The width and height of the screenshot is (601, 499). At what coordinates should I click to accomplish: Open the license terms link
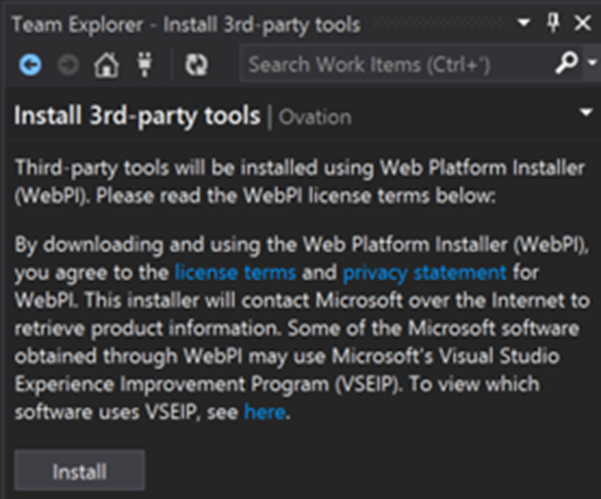click(x=235, y=273)
